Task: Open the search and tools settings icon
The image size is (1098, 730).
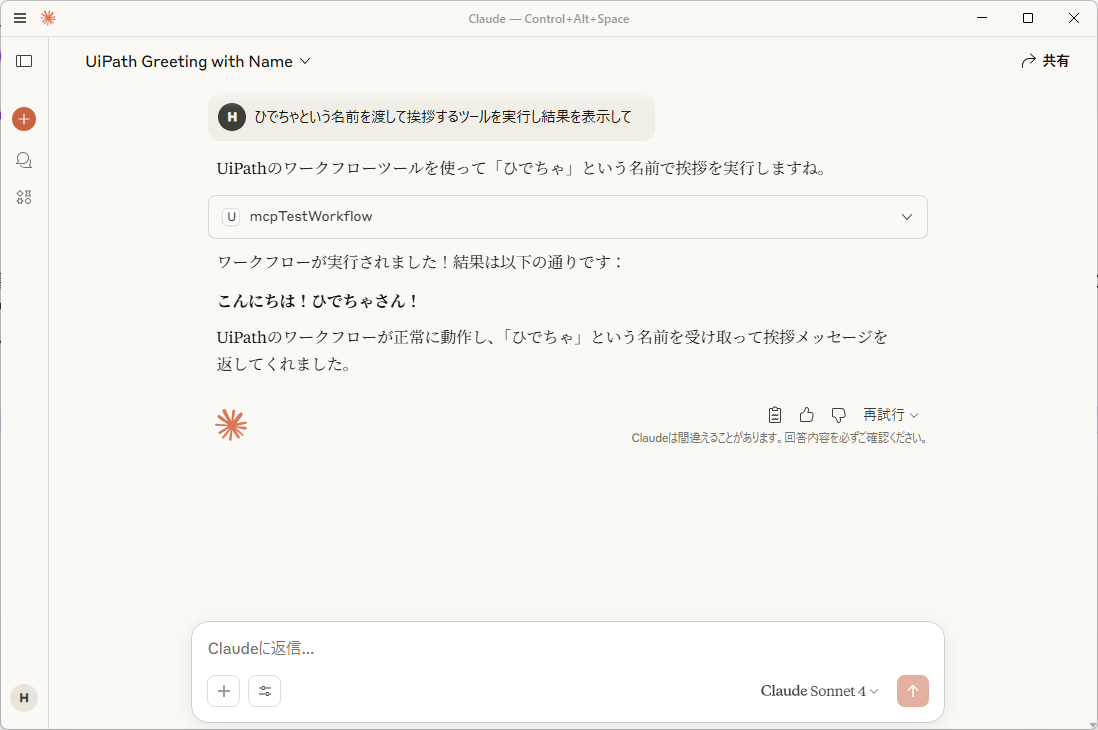Action: (x=265, y=691)
